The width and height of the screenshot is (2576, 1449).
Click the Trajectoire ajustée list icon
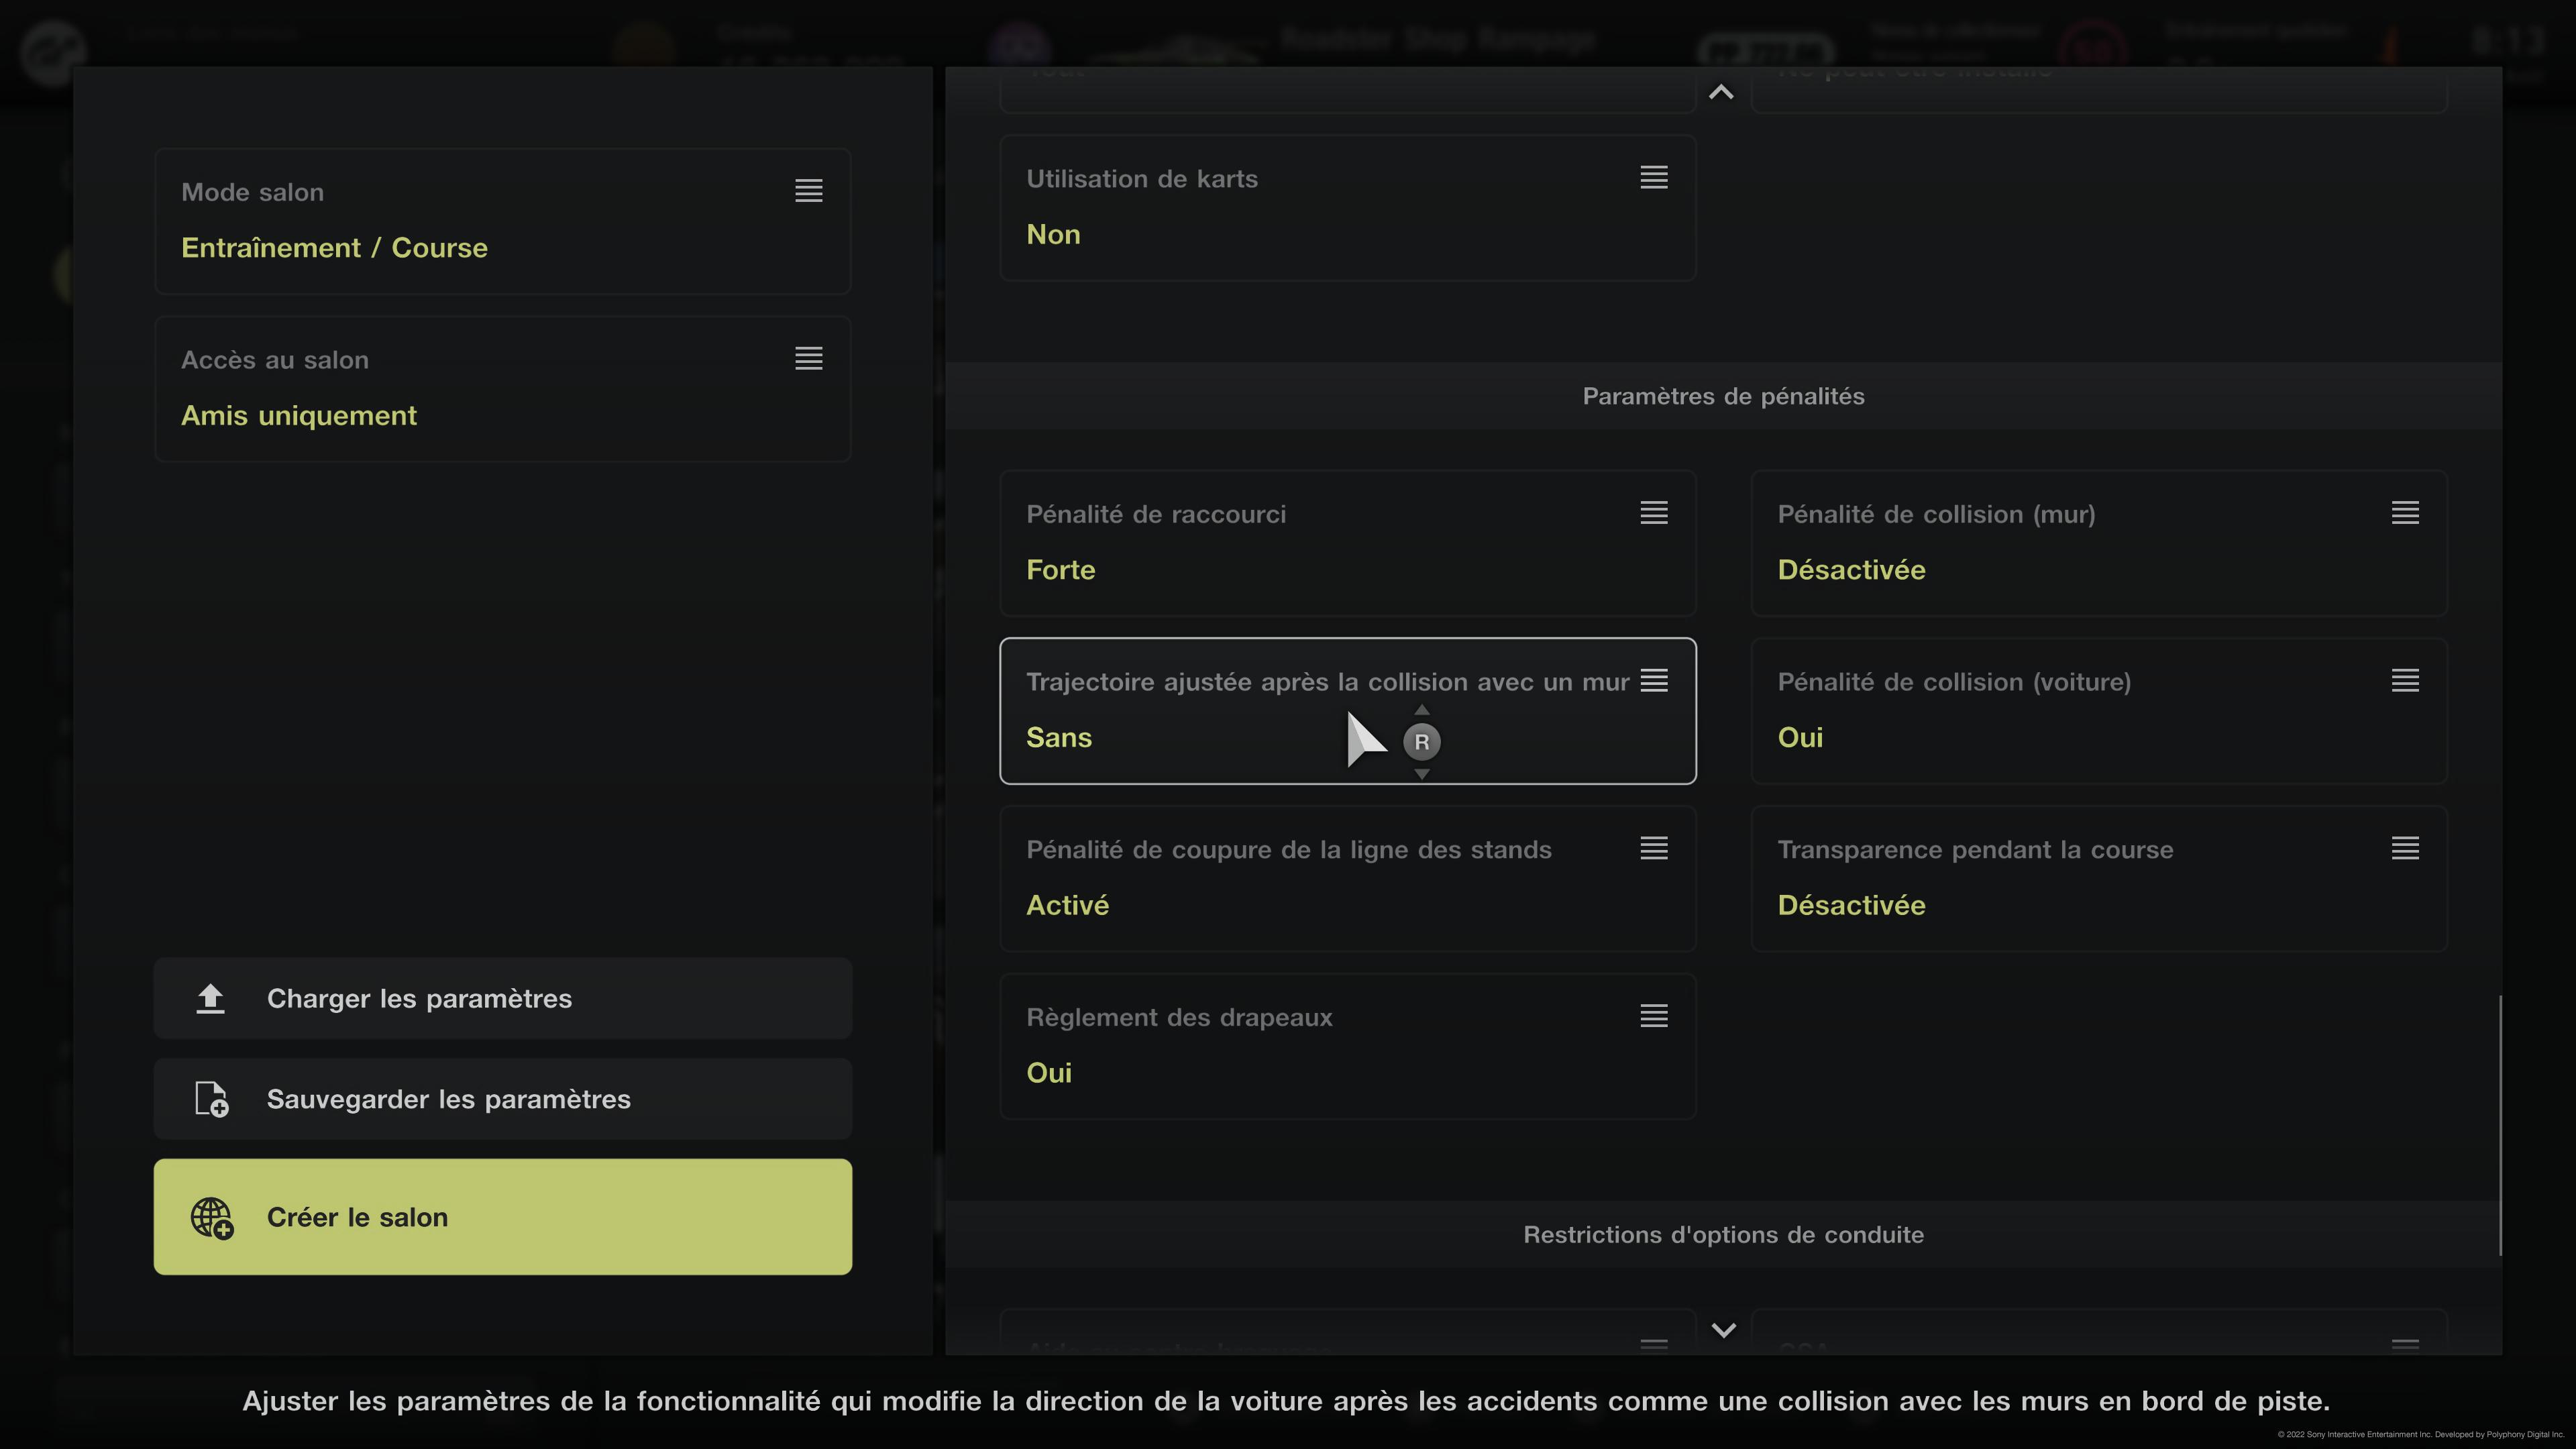(x=1653, y=681)
